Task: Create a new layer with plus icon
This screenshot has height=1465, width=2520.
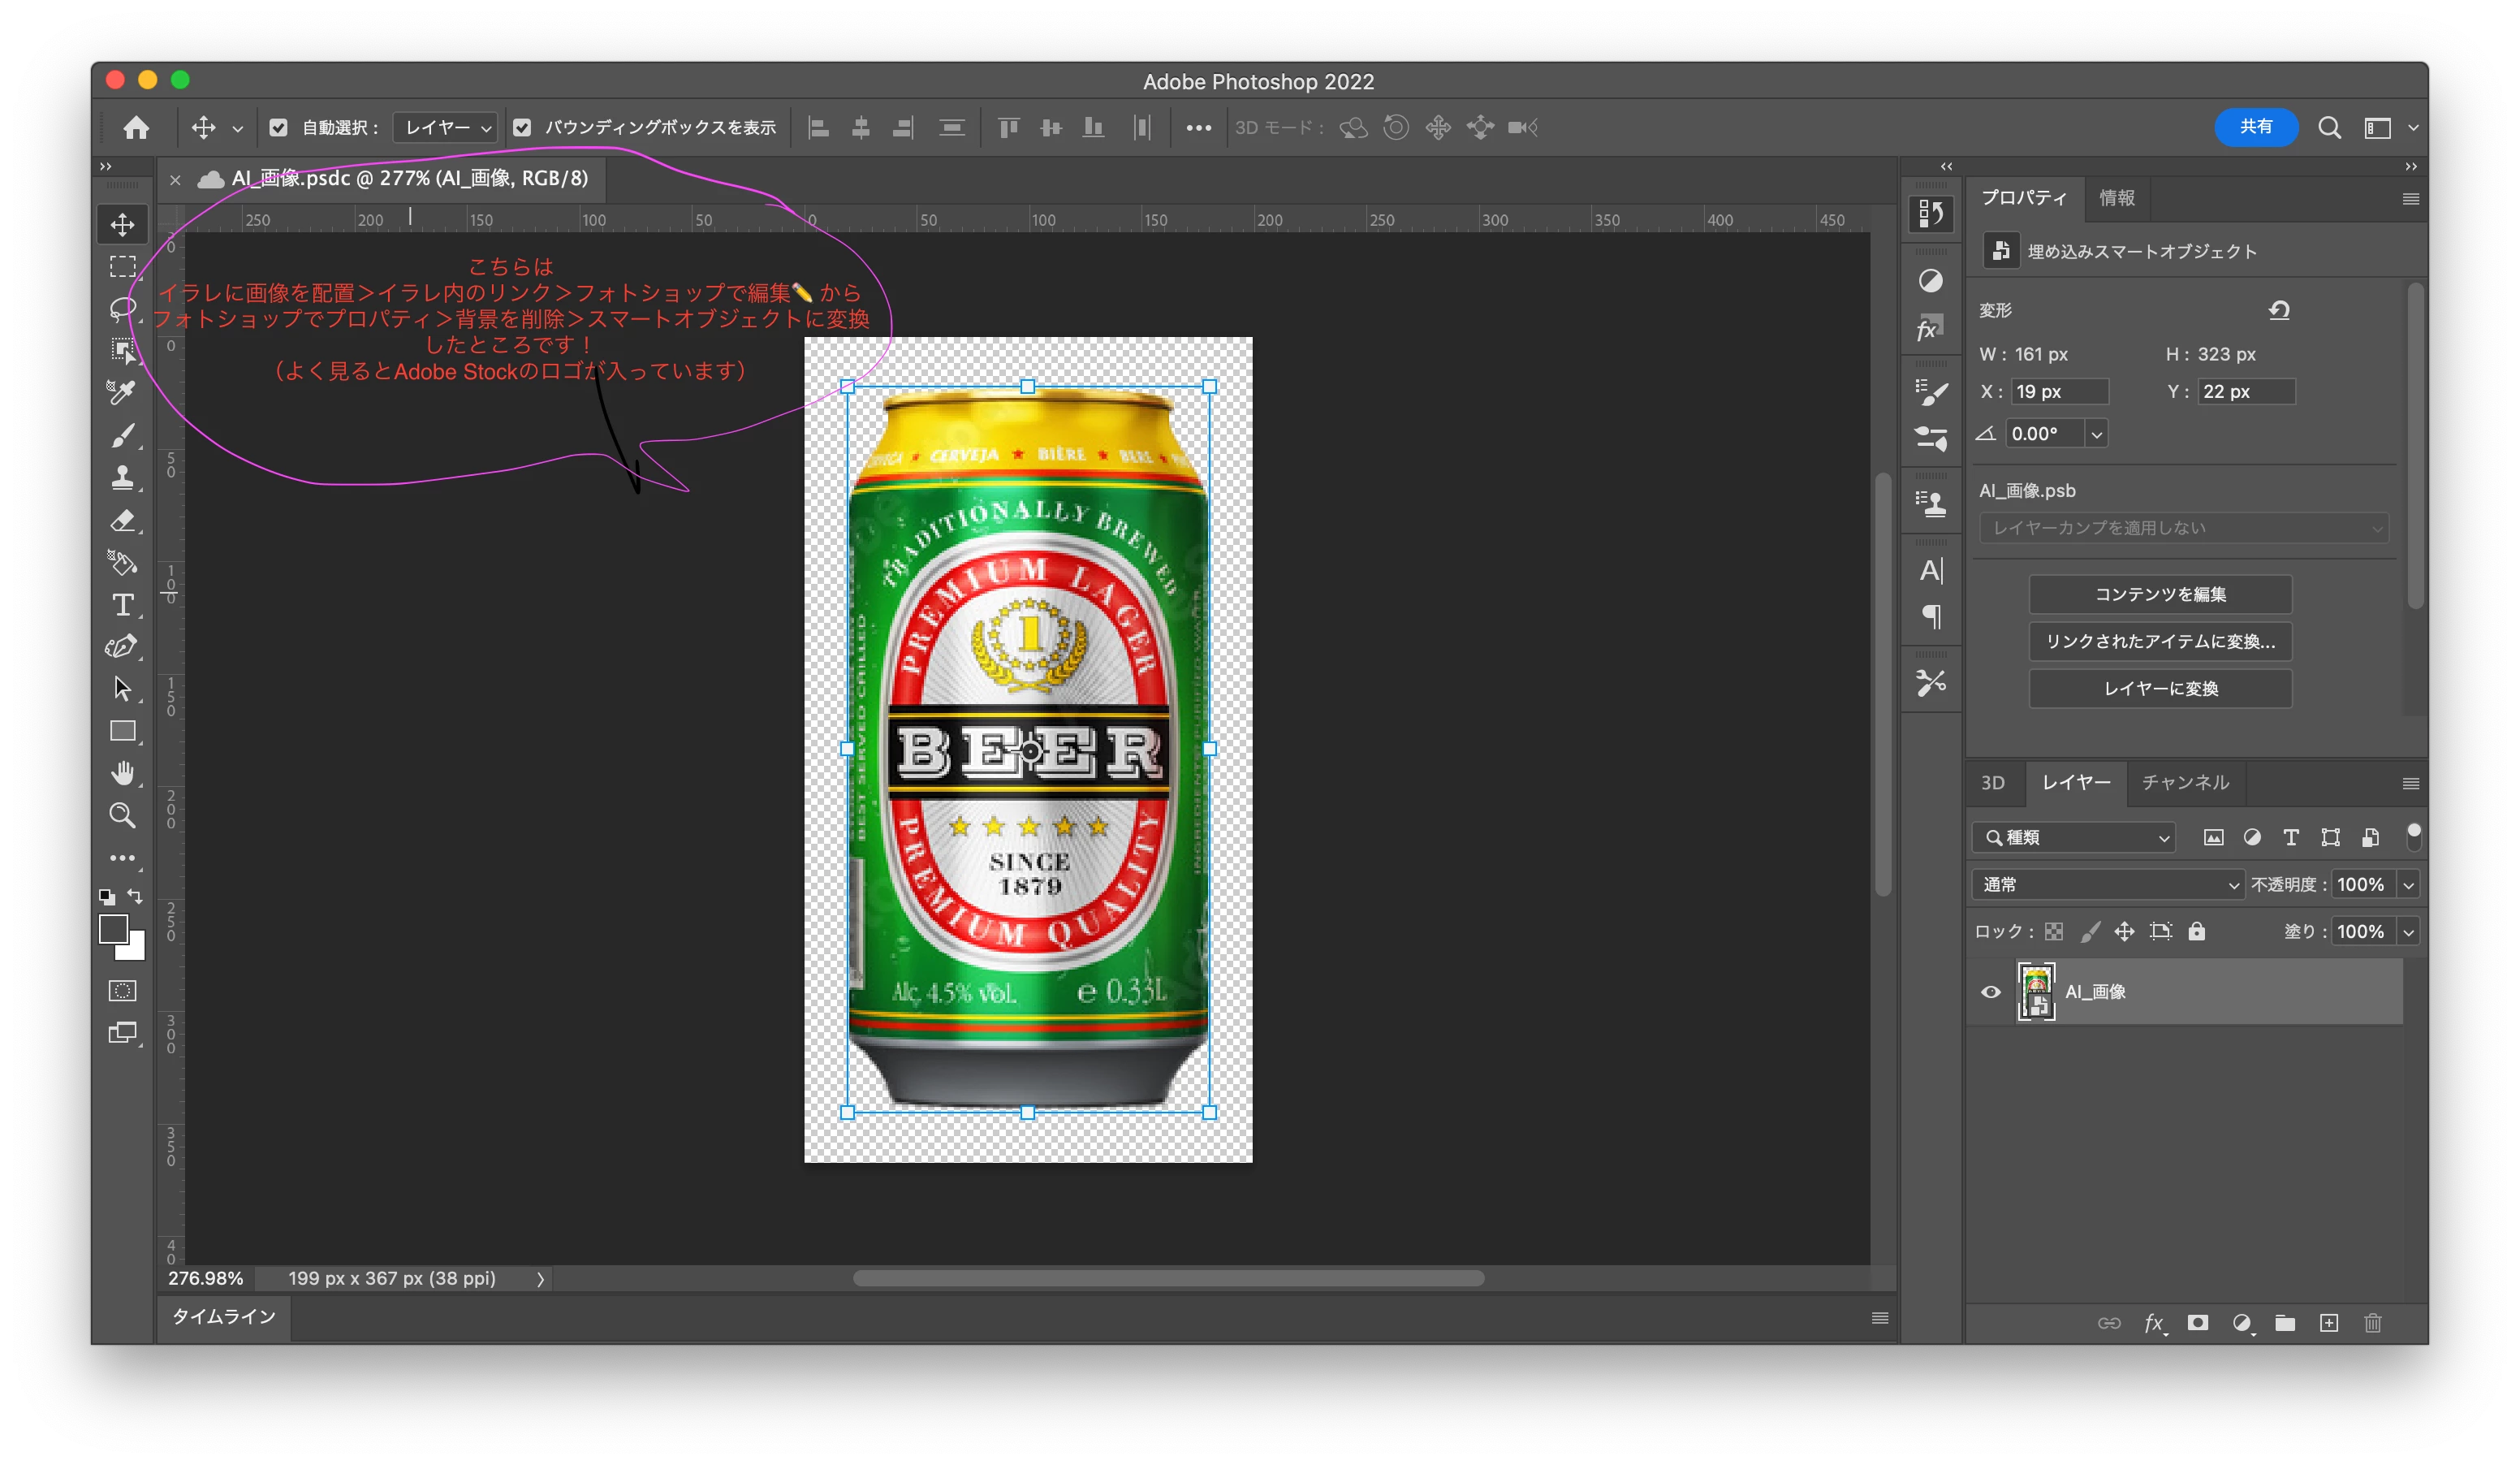Action: pos(2329,1323)
